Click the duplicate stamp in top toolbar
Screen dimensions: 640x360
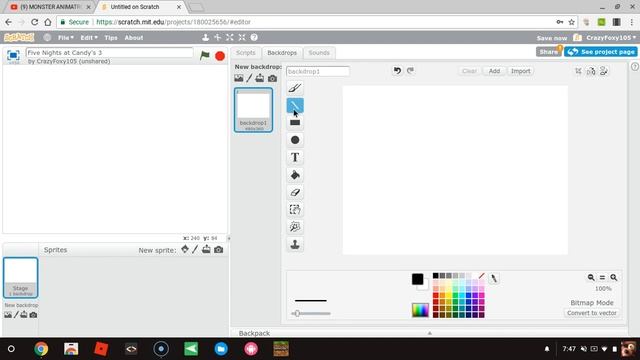pyautogui.click(x=205, y=38)
